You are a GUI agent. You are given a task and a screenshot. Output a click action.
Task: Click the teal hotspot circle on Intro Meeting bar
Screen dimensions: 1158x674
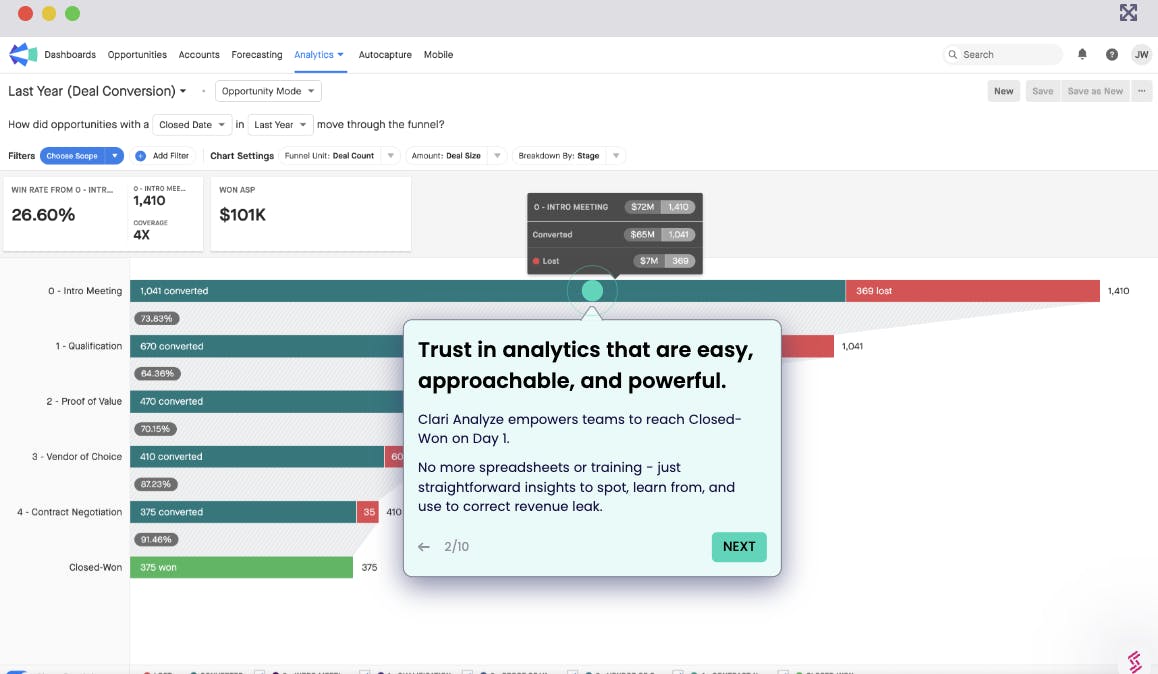pyautogui.click(x=592, y=291)
